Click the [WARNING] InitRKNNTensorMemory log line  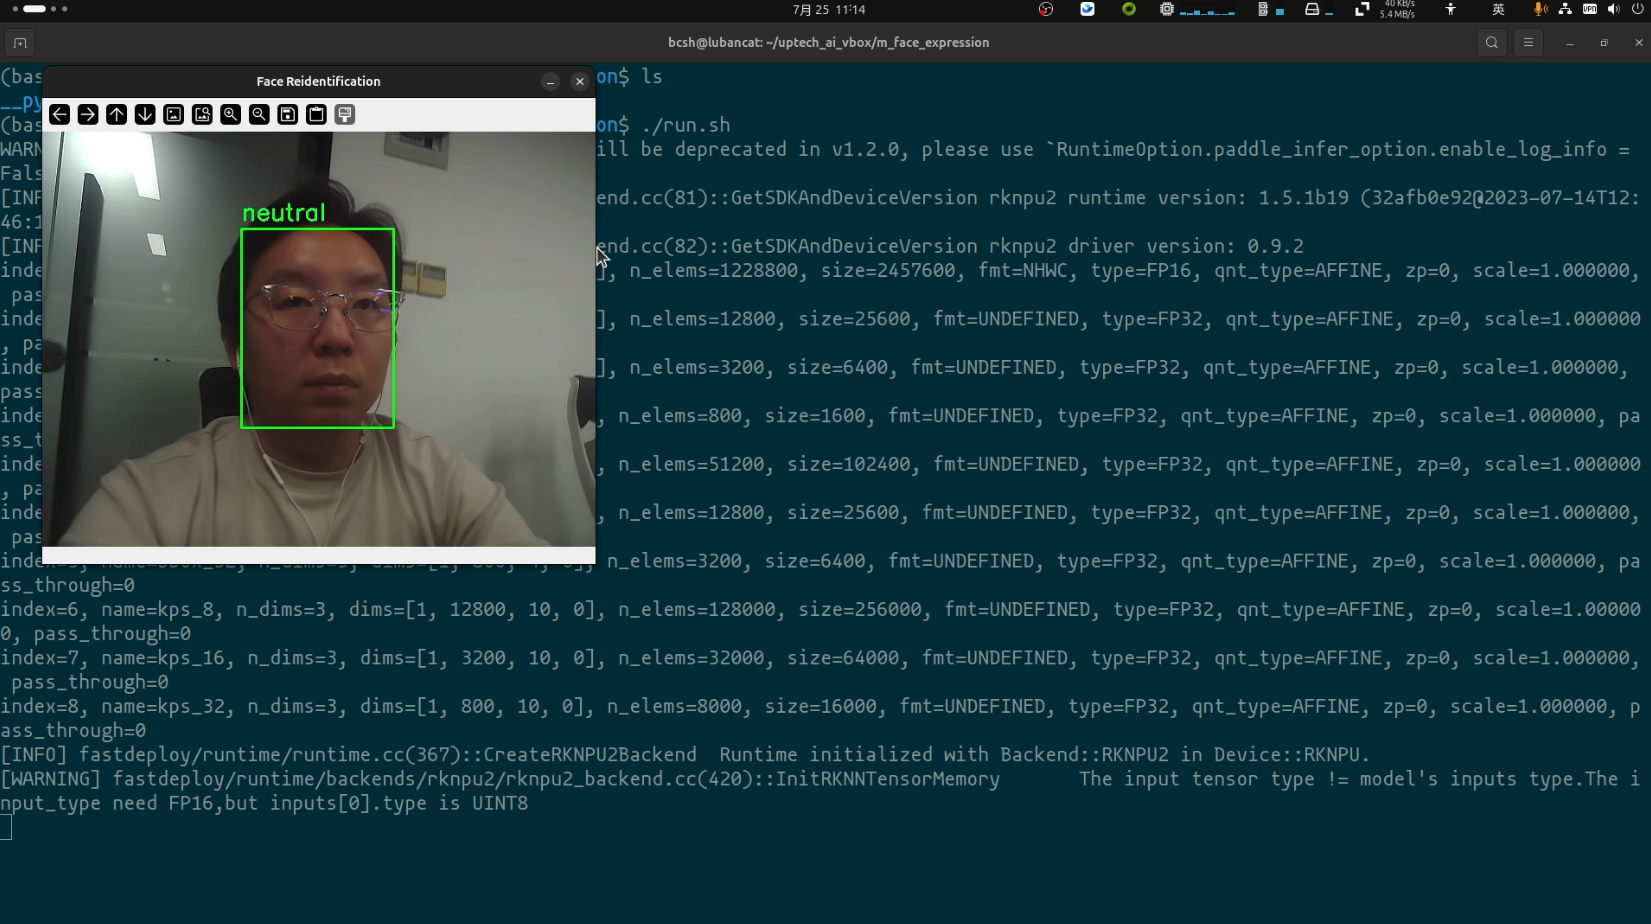[x=820, y=779]
